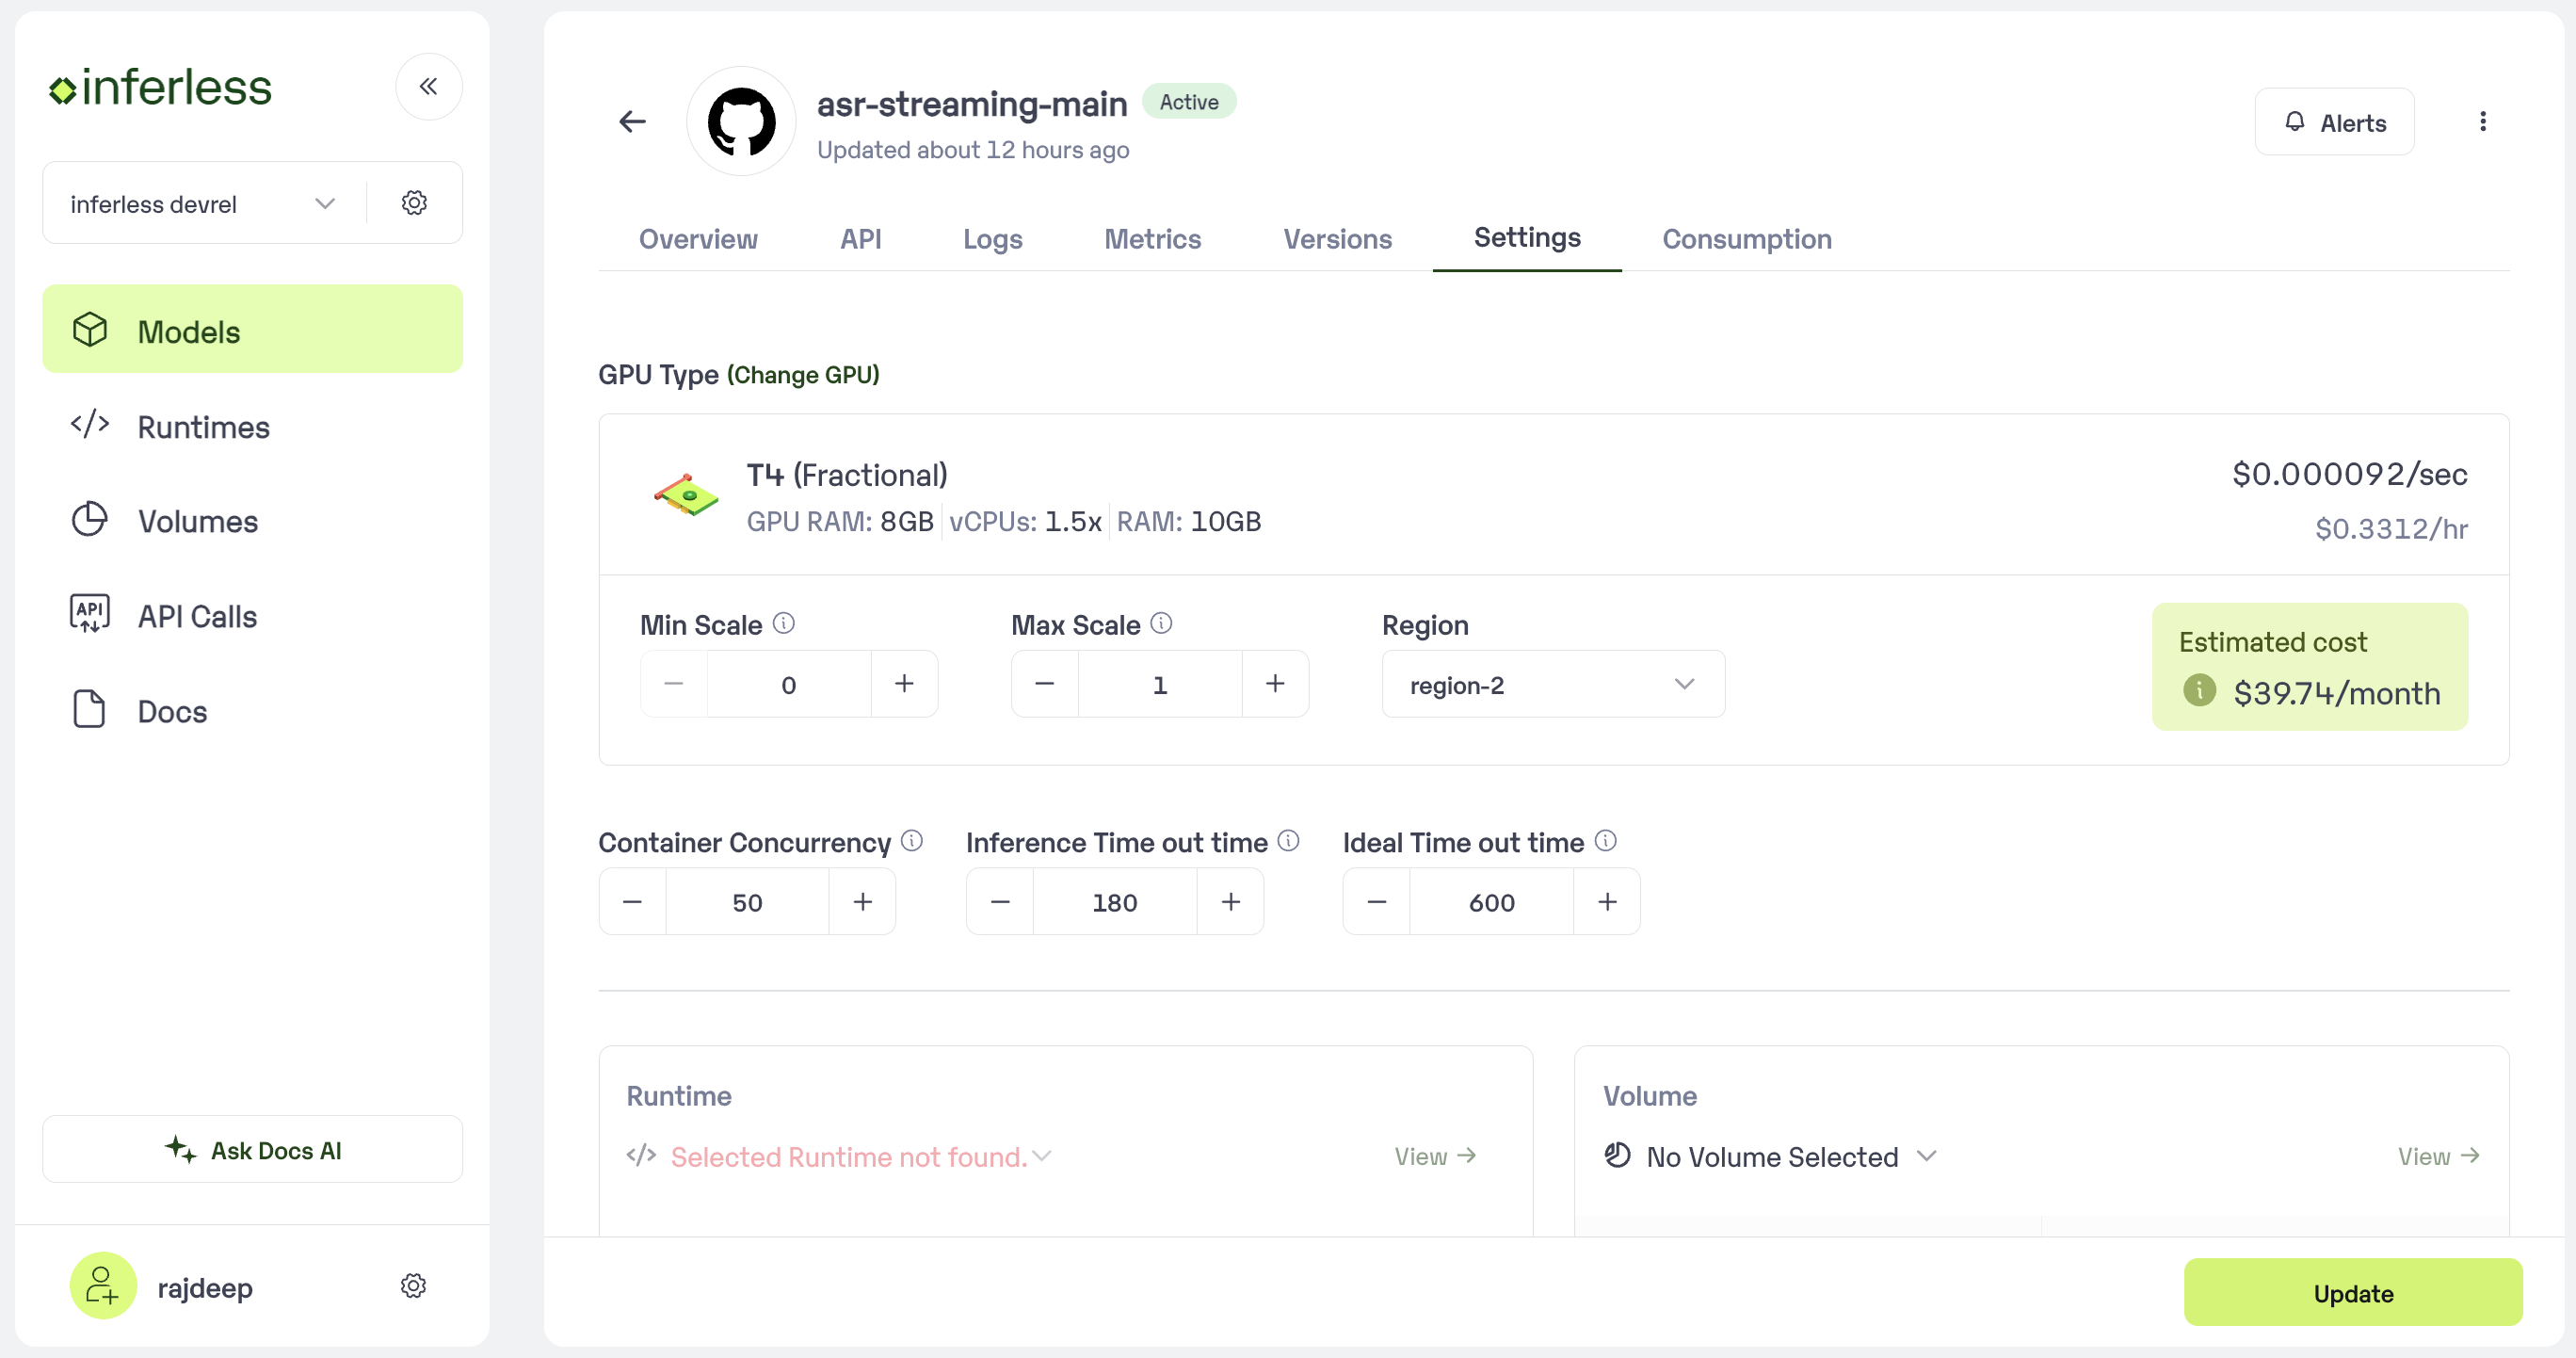
Task: Click Ideal Time out time info icon
Action: tap(1605, 841)
